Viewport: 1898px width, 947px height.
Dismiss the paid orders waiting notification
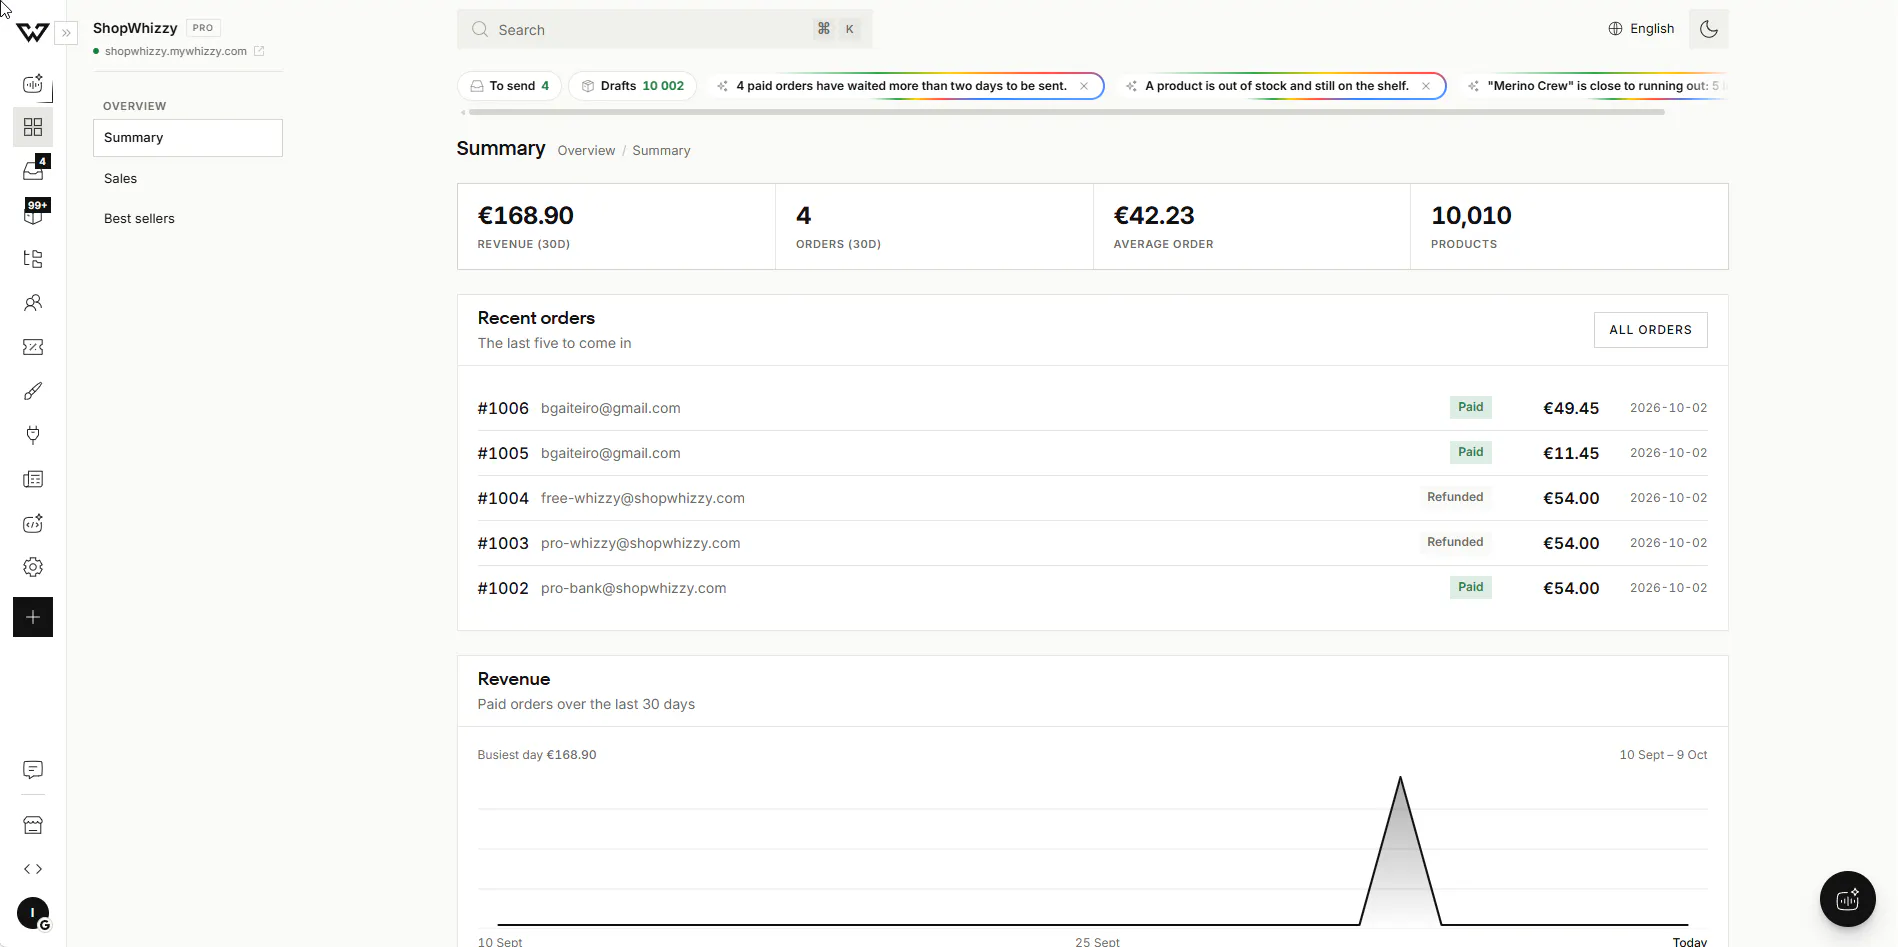(1084, 86)
